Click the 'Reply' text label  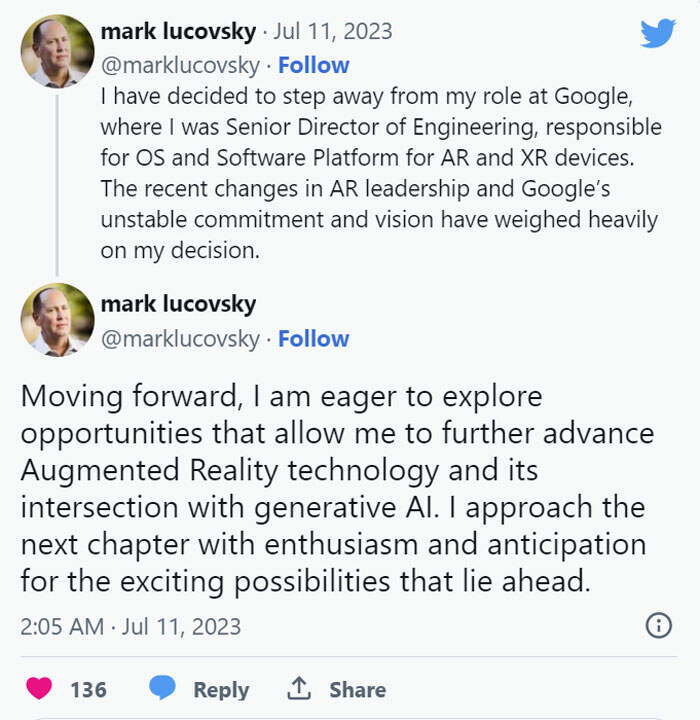click(220, 689)
